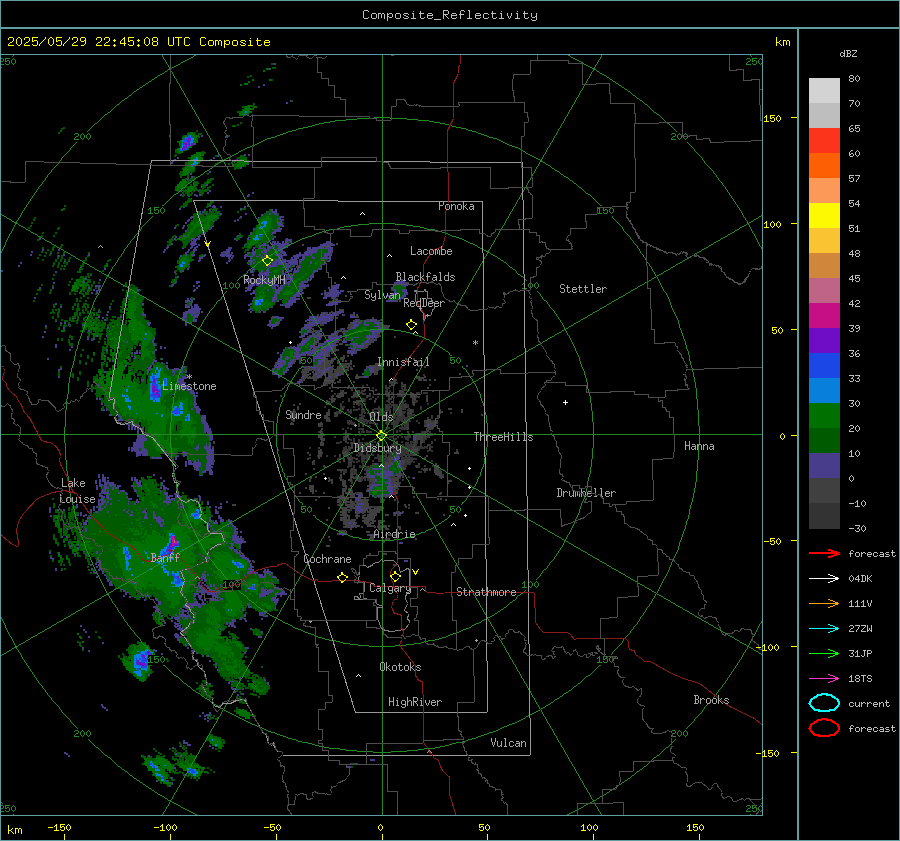This screenshot has height=841, width=900.
Task: Select the bright yellow 54-51 dBZ swatch
Action: click(824, 216)
